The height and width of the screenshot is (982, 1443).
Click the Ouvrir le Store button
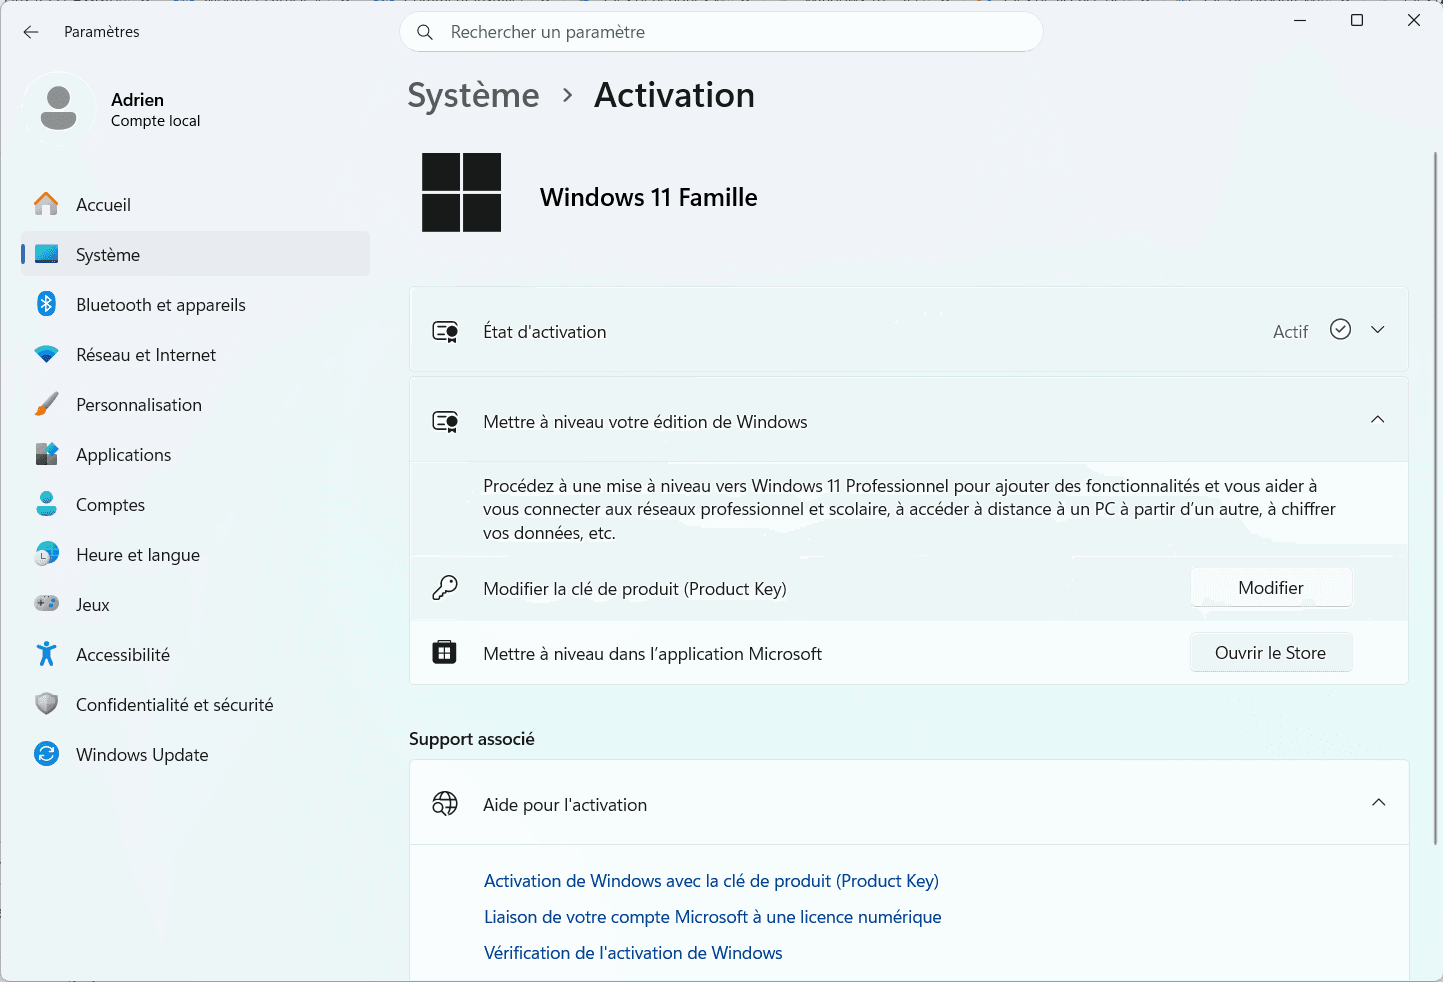1271,653
